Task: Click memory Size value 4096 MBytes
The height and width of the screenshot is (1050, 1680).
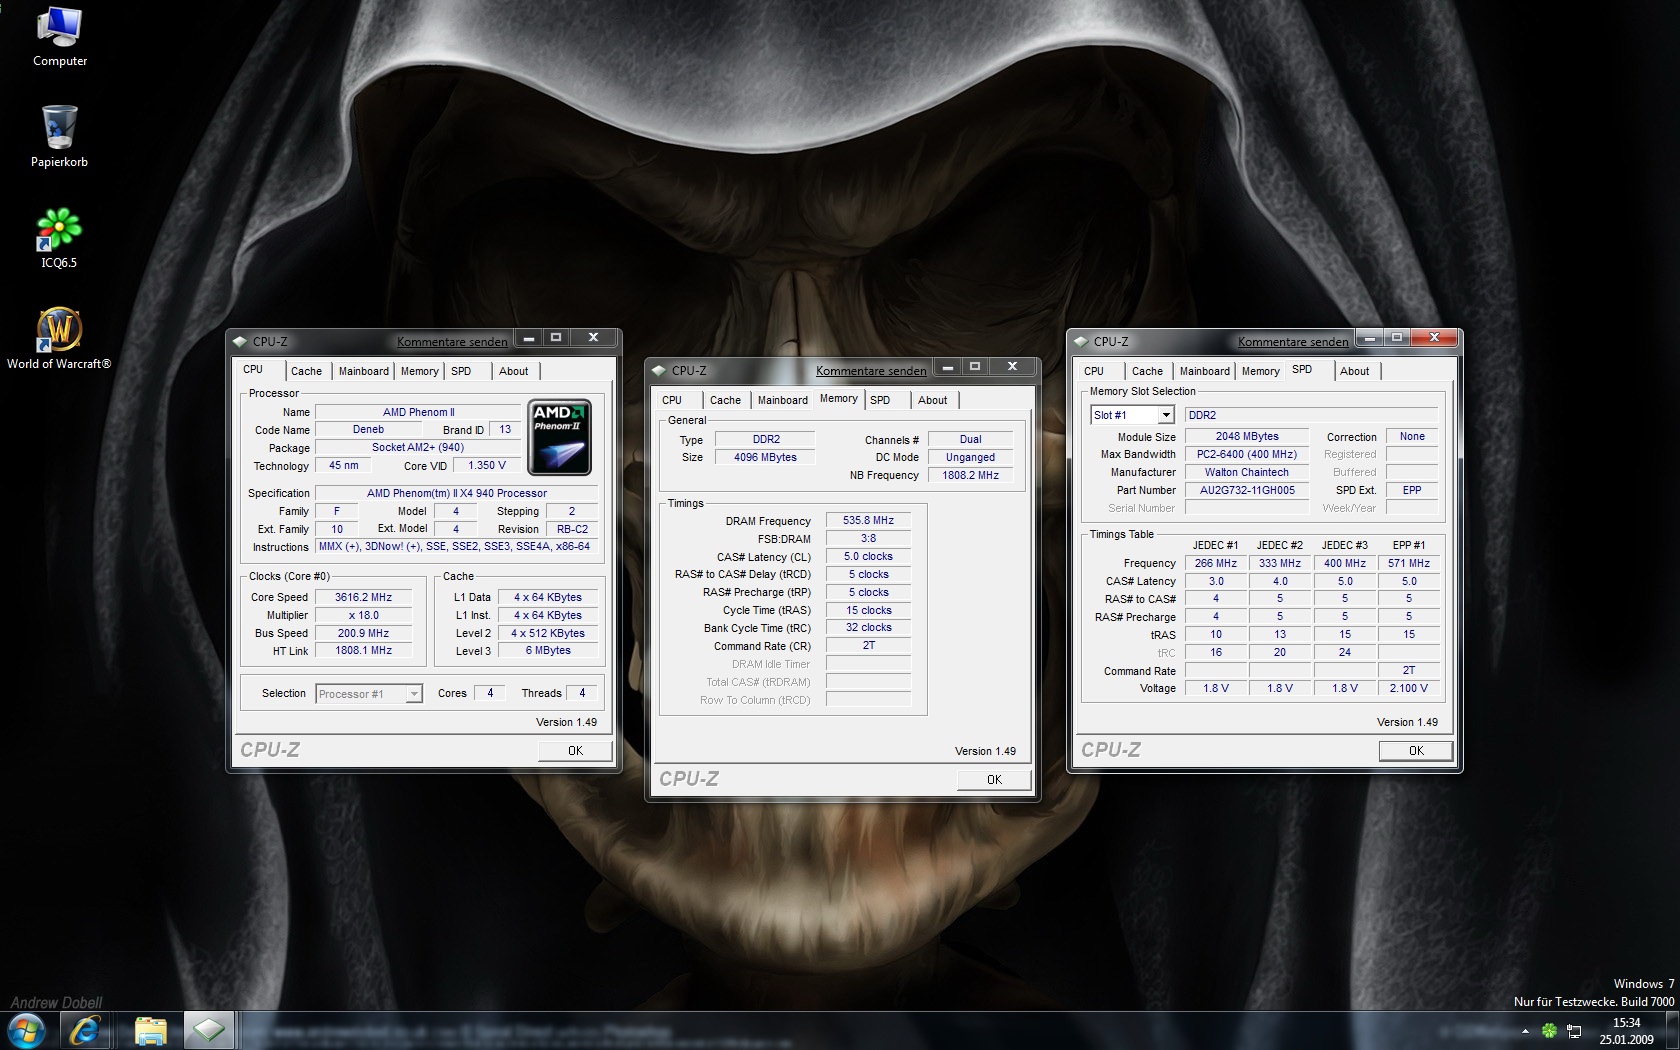Action: tap(765, 458)
